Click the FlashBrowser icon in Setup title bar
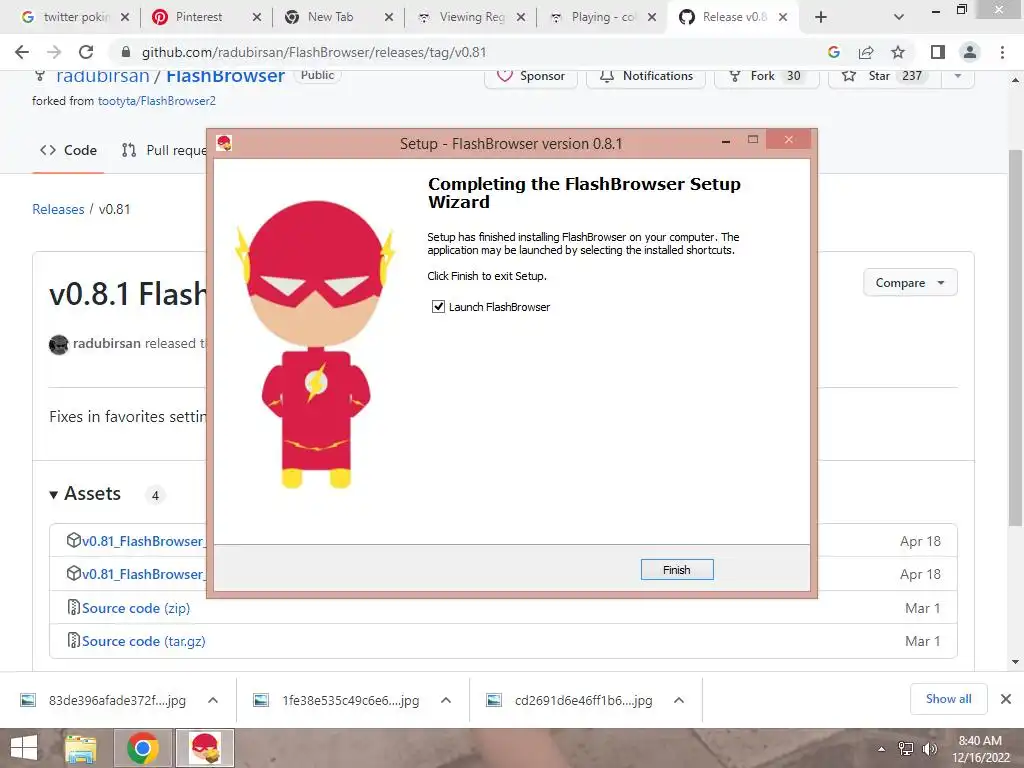The height and width of the screenshot is (768, 1024). pos(224,143)
